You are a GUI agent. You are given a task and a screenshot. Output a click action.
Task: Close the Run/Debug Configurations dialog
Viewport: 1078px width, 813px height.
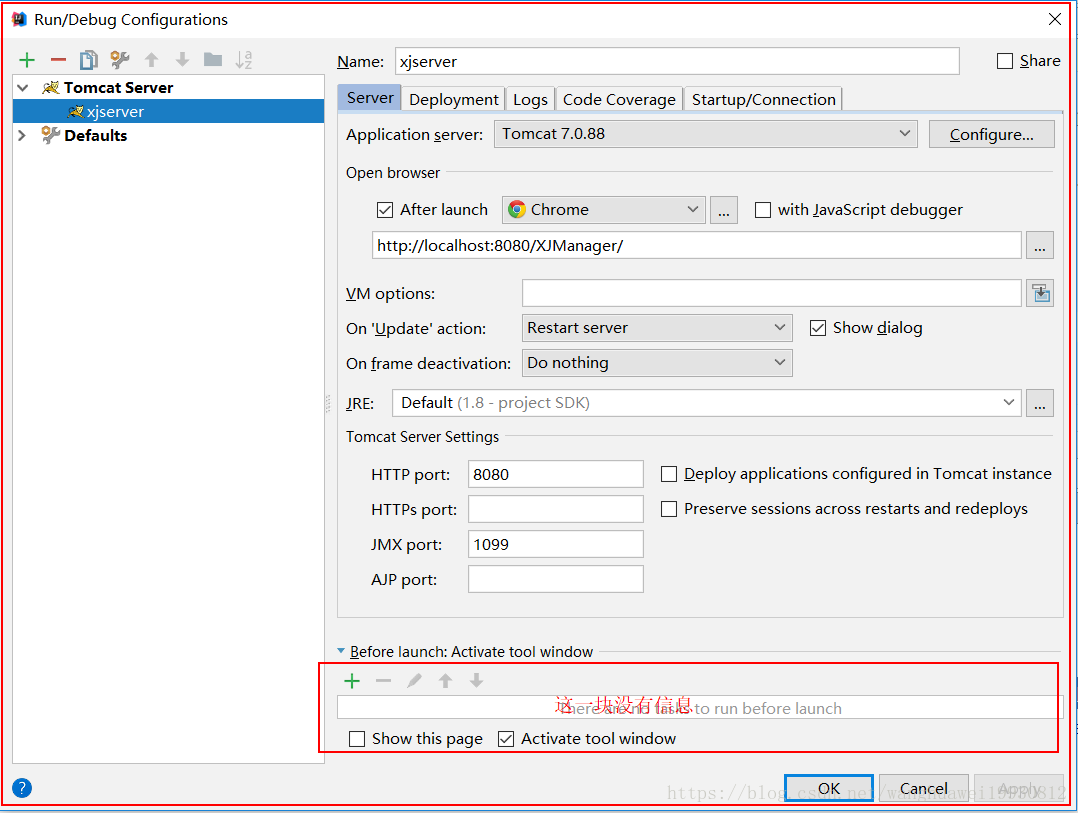(x=1055, y=19)
